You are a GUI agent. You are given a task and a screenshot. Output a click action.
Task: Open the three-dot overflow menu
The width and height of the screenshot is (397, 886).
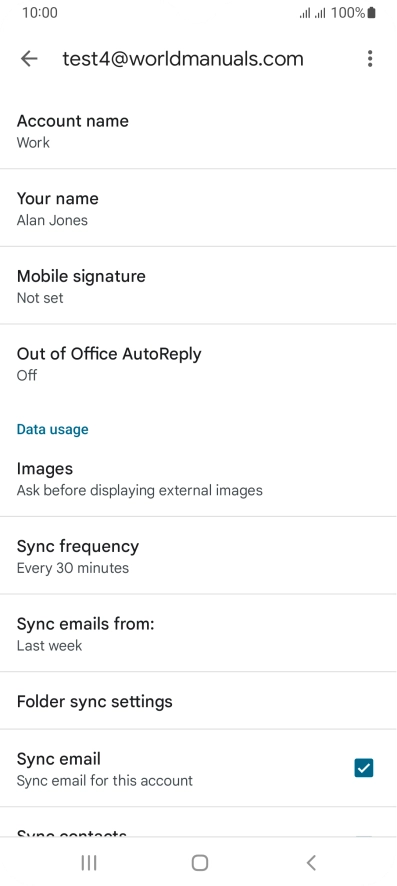pyautogui.click(x=370, y=59)
